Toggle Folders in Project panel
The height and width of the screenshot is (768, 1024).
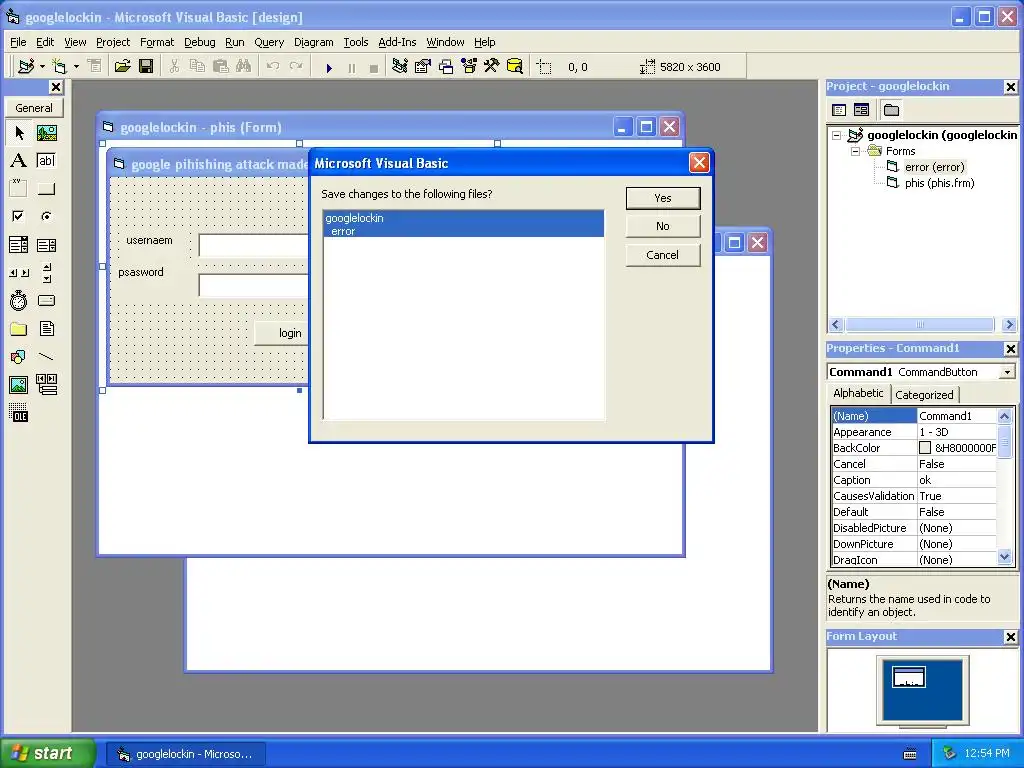(891, 110)
